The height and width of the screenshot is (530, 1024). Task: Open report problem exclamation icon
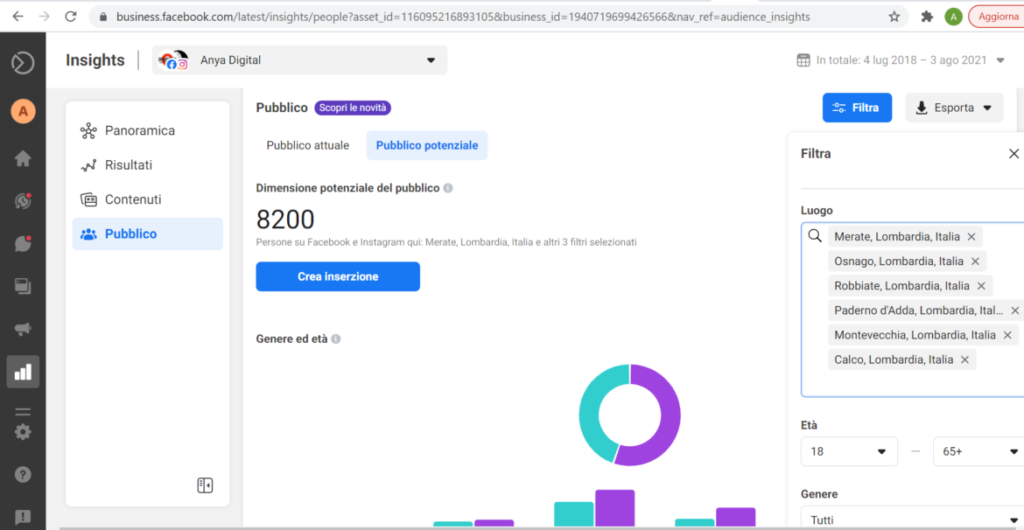23,518
